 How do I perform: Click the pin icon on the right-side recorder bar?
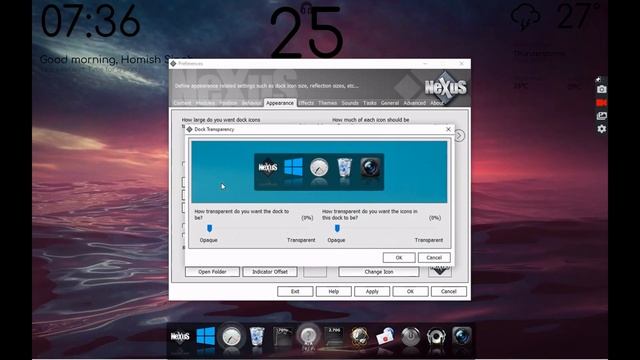(598, 79)
